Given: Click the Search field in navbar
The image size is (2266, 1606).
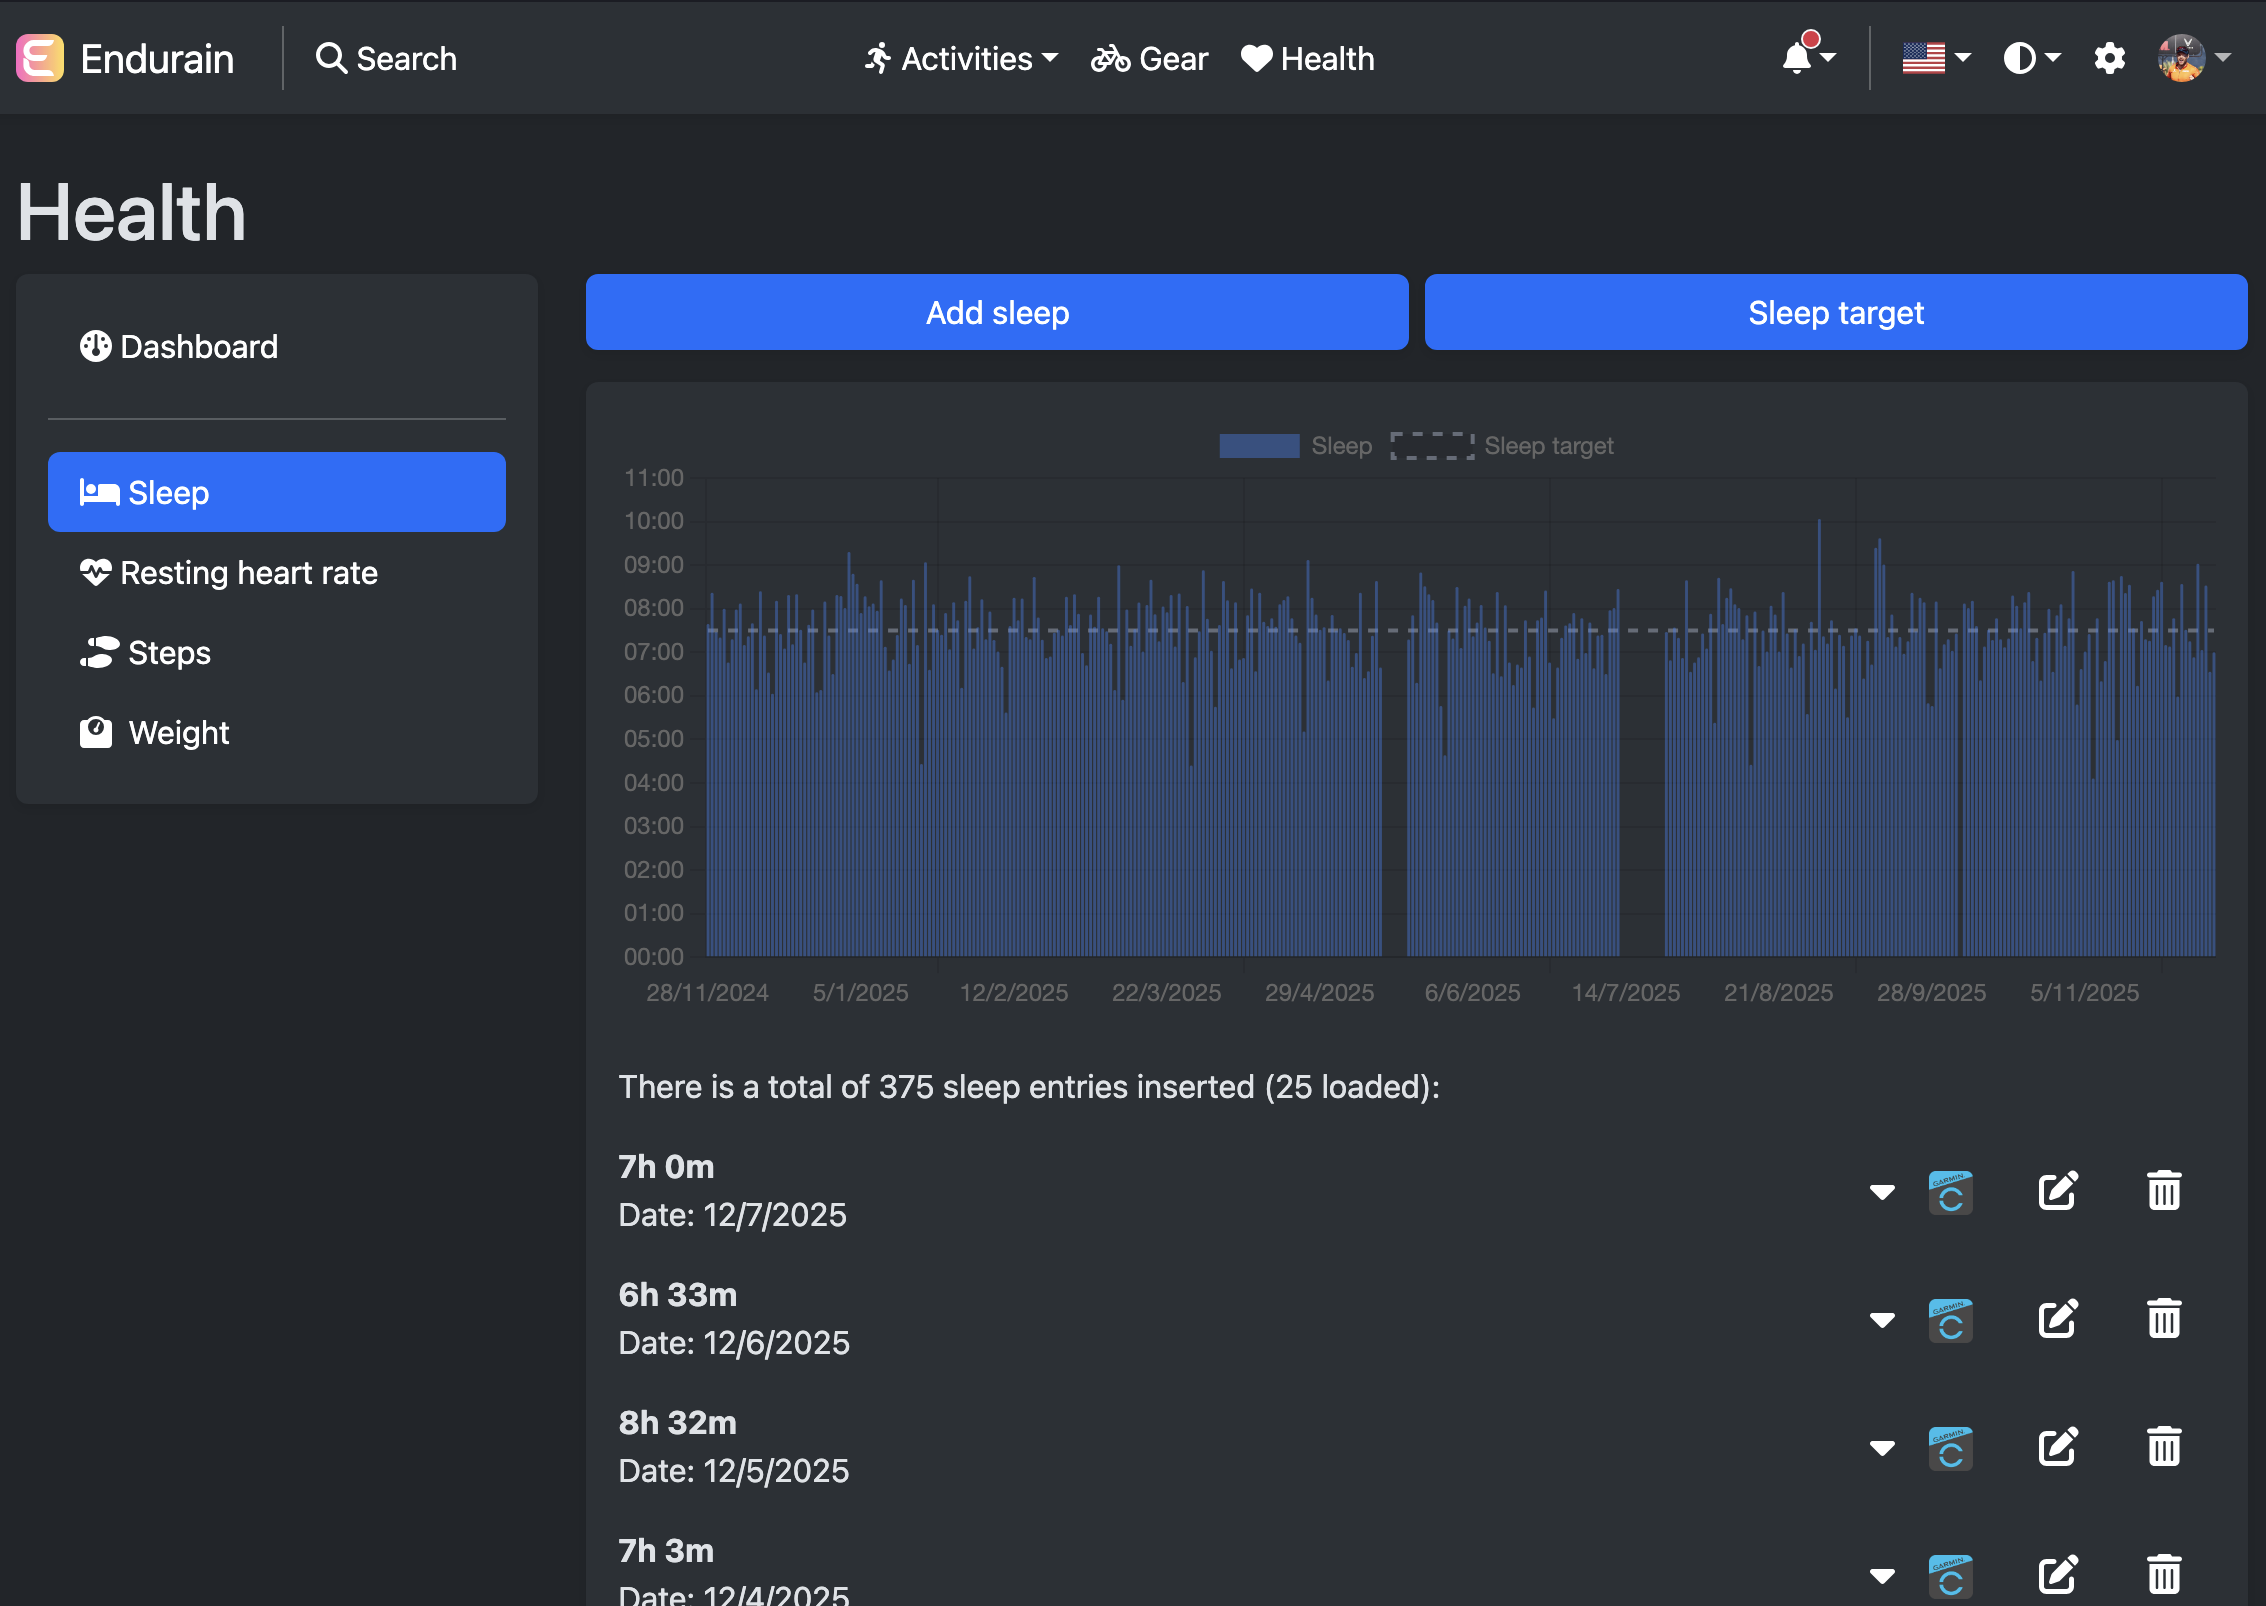Looking at the screenshot, I should [x=387, y=58].
